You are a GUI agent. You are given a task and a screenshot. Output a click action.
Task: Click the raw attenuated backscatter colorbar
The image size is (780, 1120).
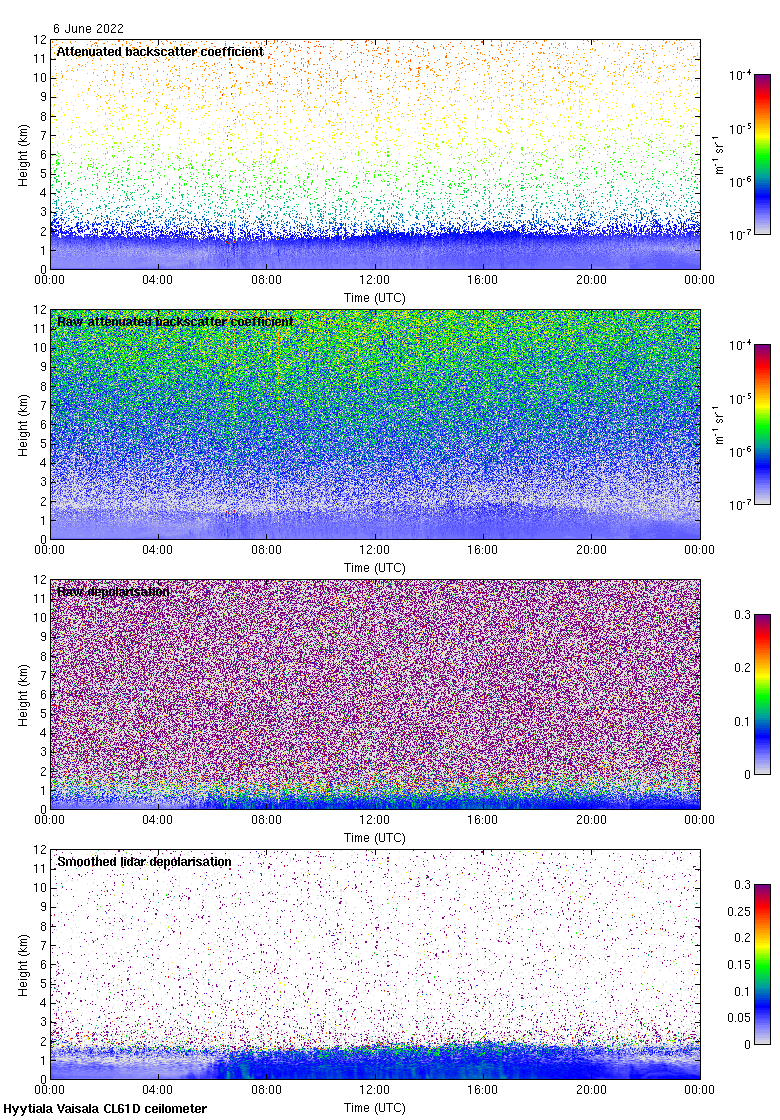tap(762, 424)
